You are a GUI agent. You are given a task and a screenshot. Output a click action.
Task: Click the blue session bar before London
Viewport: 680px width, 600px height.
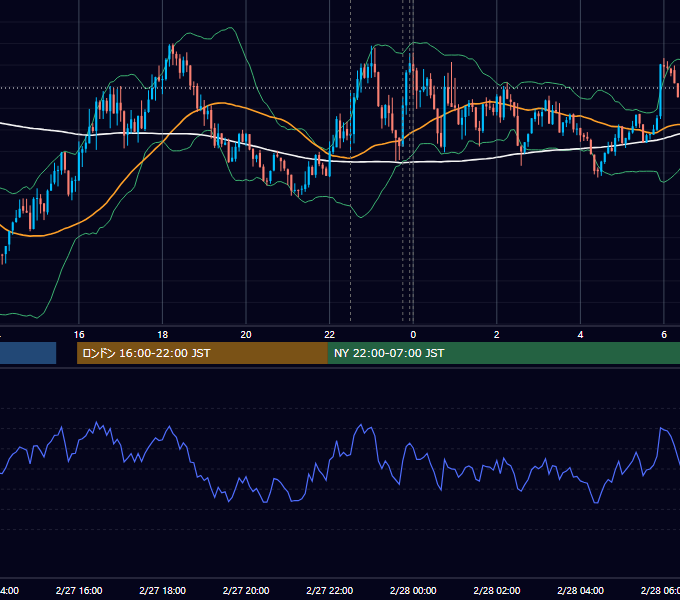pyautogui.click(x=28, y=353)
